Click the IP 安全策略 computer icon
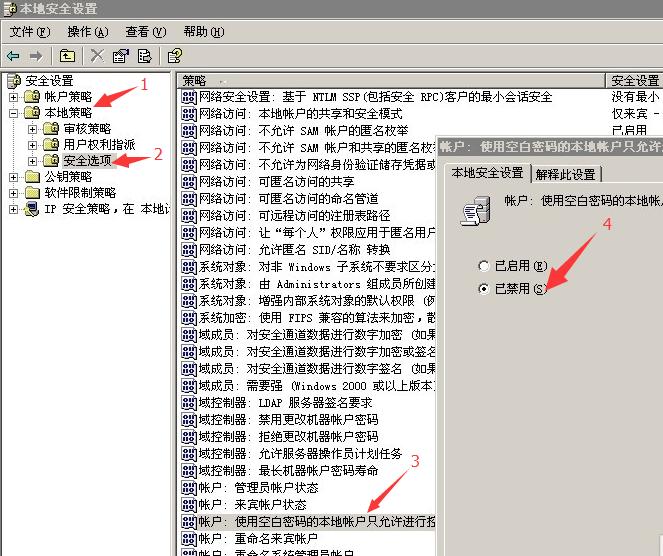 (31, 209)
